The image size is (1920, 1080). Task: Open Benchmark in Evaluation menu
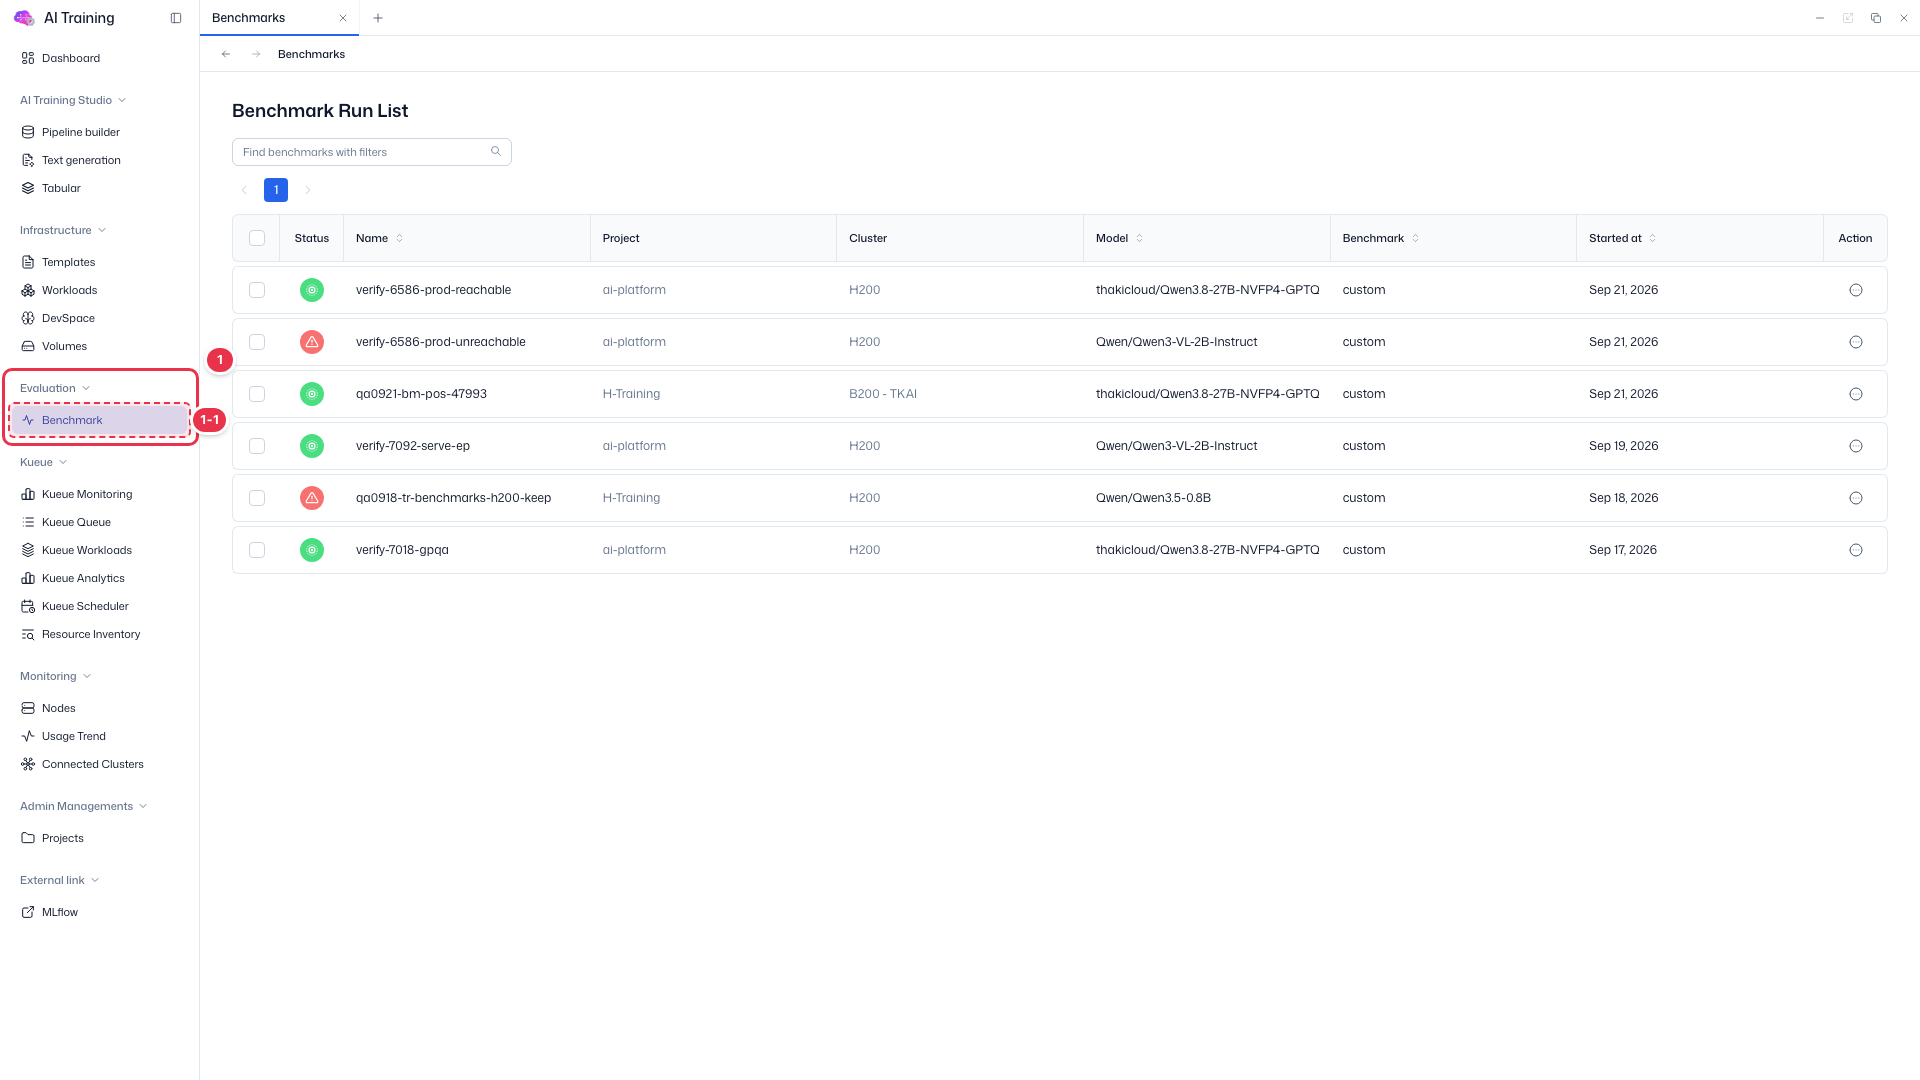(99, 420)
